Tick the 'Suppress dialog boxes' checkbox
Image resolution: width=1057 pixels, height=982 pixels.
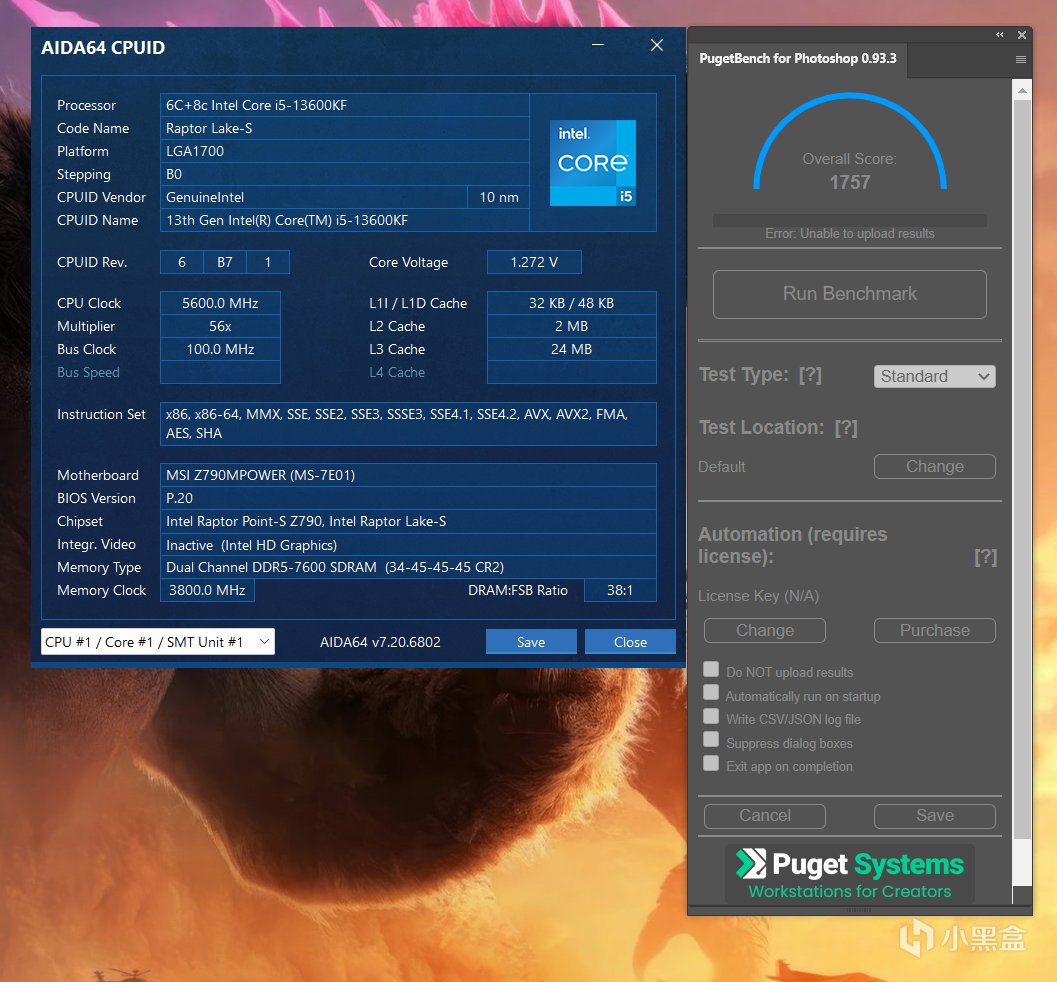point(711,740)
